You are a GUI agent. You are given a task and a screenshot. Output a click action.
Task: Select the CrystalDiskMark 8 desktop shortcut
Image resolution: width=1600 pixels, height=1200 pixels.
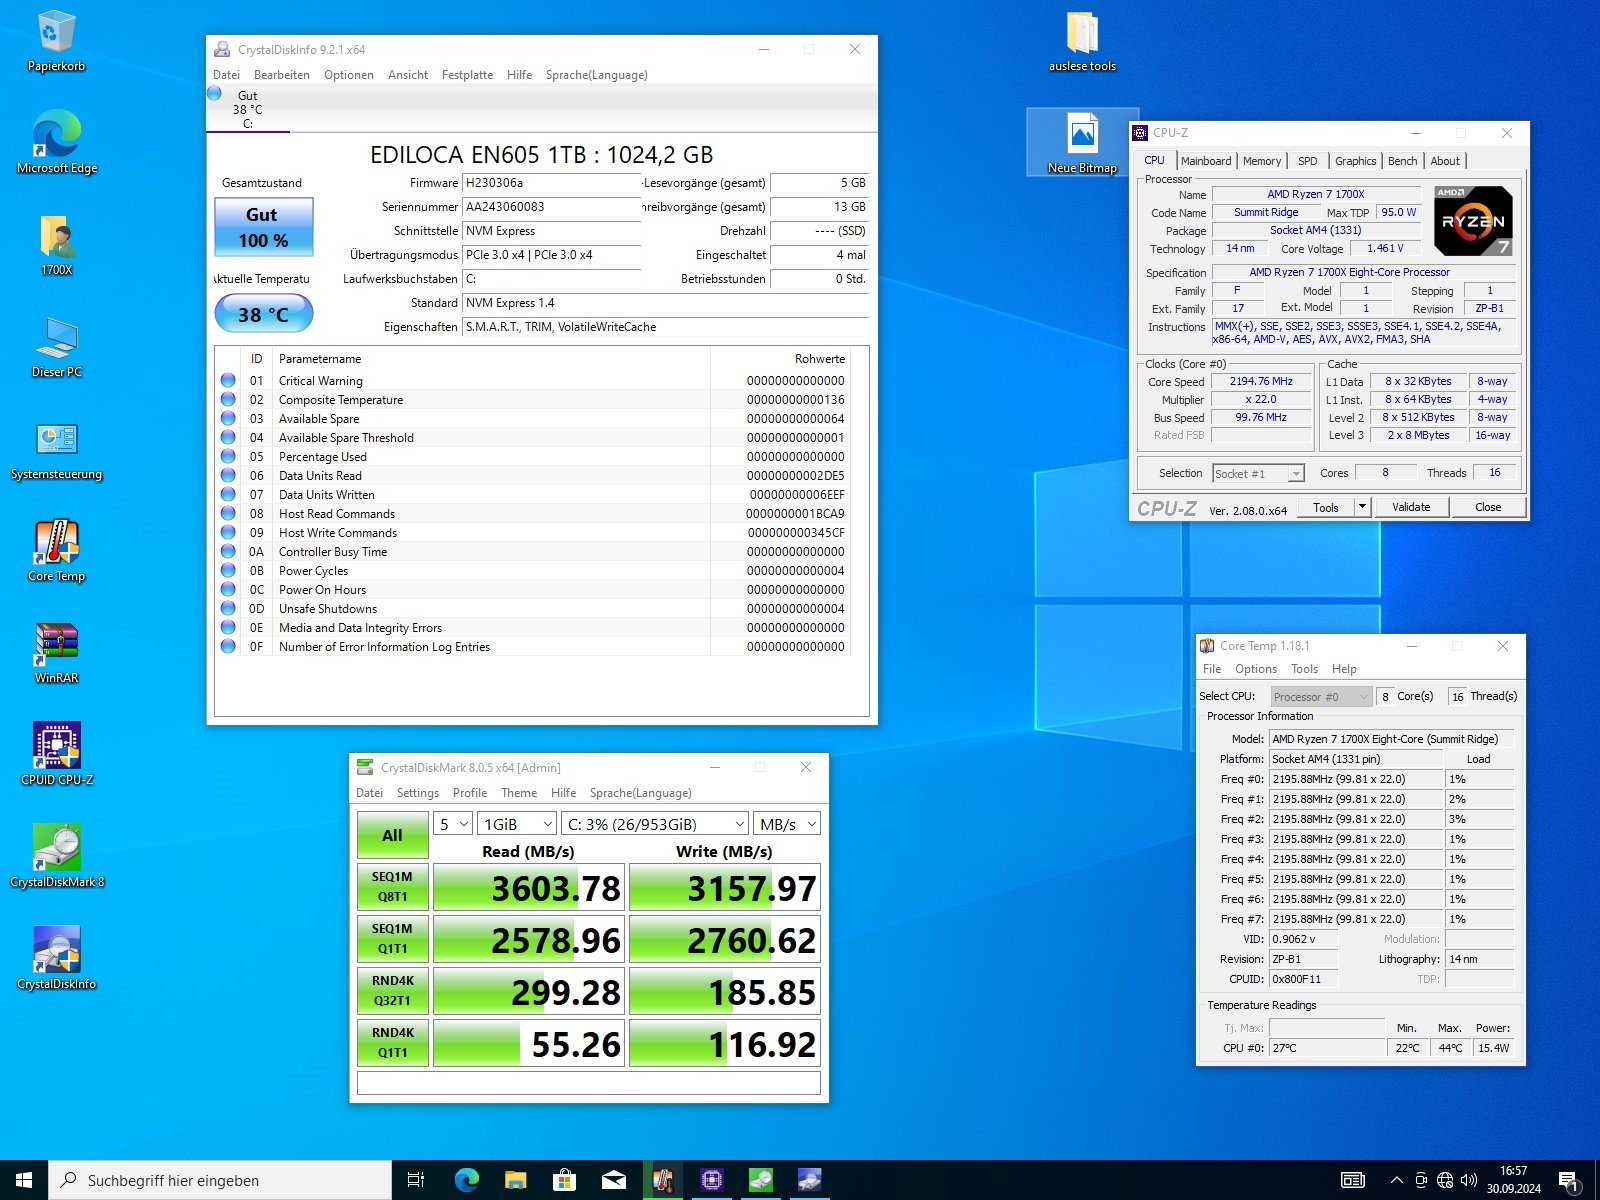56,858
